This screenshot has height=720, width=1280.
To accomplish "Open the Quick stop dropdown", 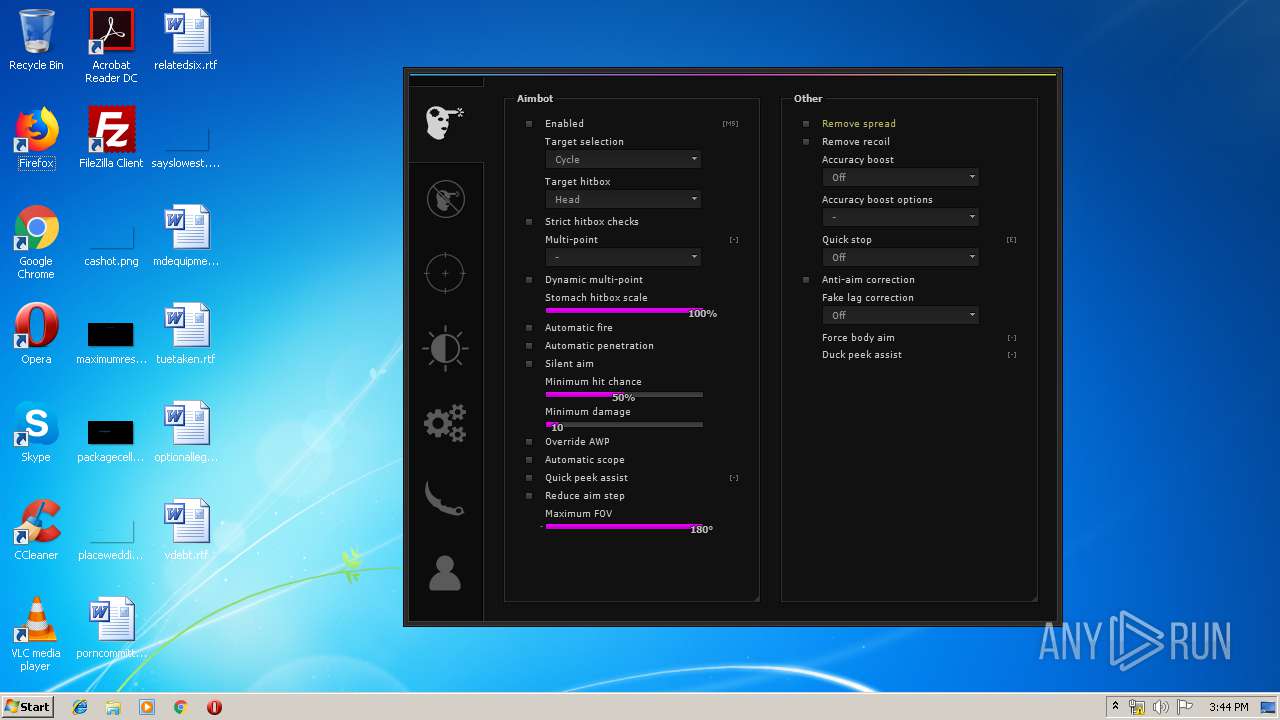I will point(900,257).
